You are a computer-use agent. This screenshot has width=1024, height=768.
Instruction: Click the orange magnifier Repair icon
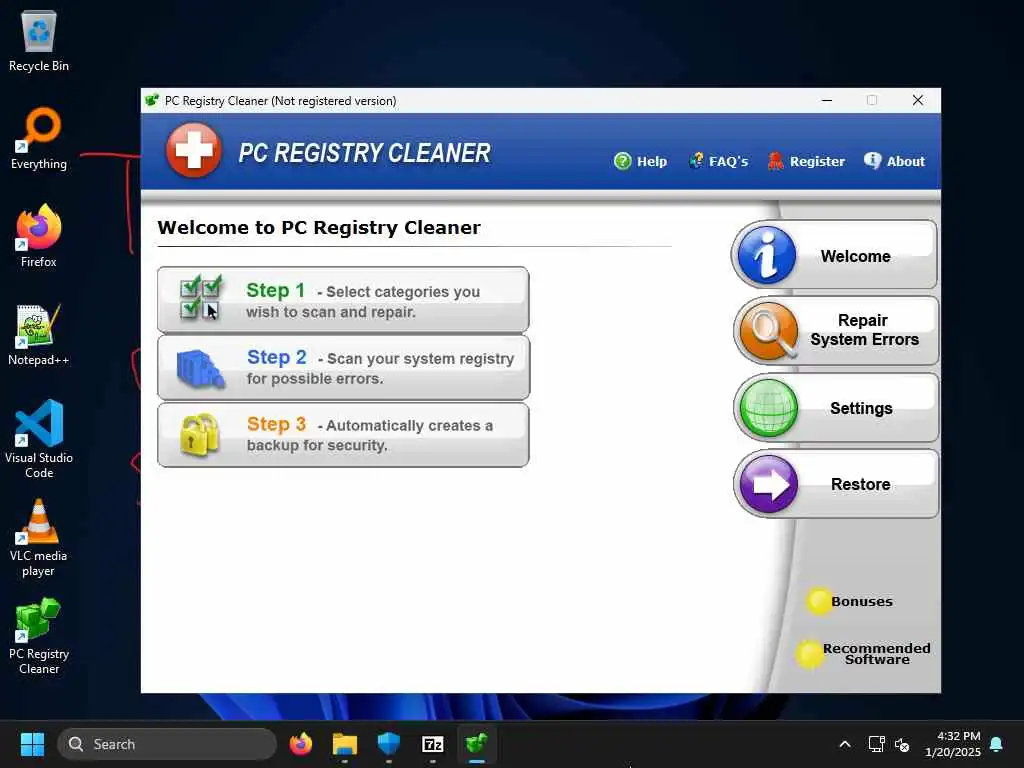pos(769,331)
